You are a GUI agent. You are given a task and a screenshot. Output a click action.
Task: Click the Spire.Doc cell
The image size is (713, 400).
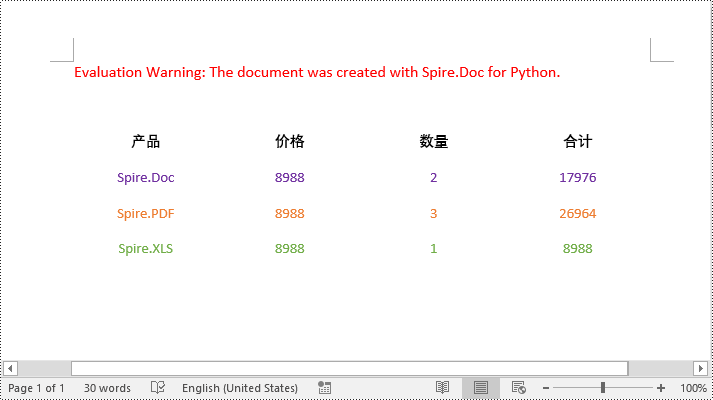point(146,178)
